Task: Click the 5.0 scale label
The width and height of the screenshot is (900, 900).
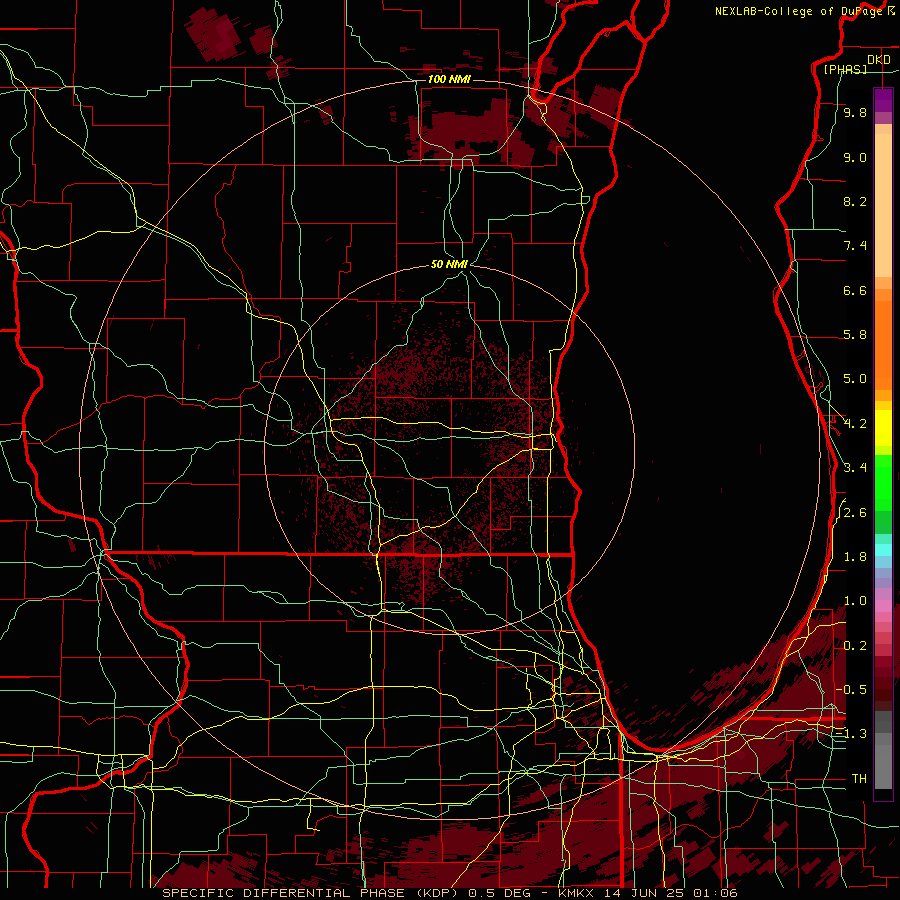Action: click(x=855, y=379)
